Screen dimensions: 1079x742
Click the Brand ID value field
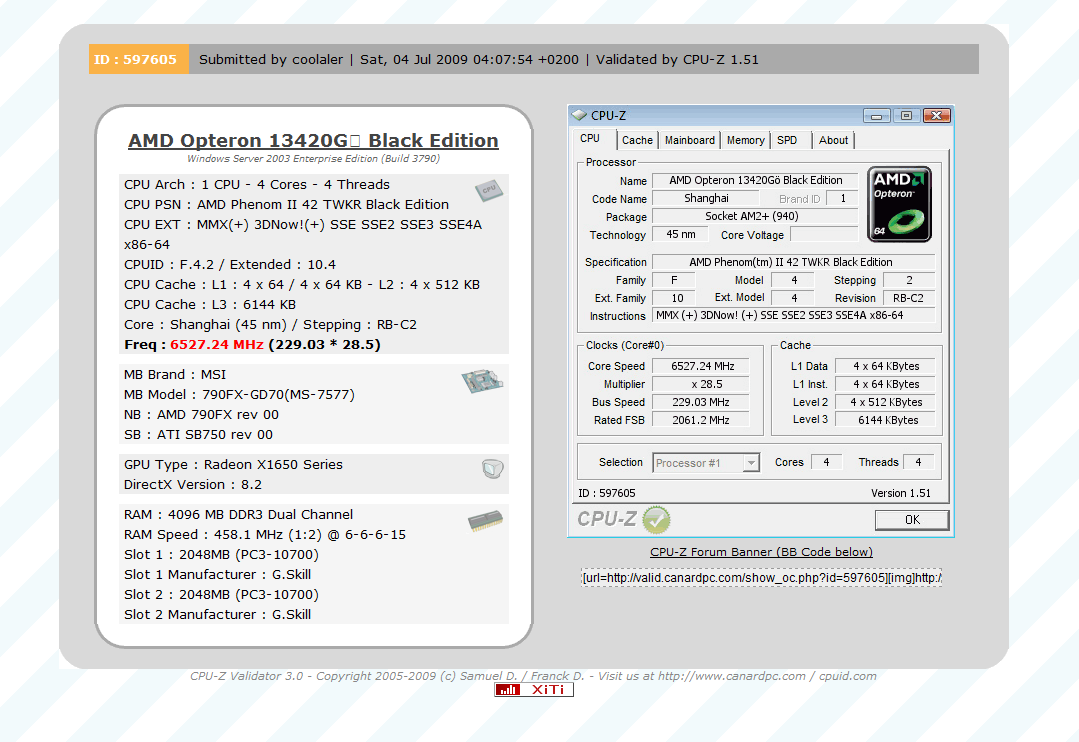click(x=842, y=198)
